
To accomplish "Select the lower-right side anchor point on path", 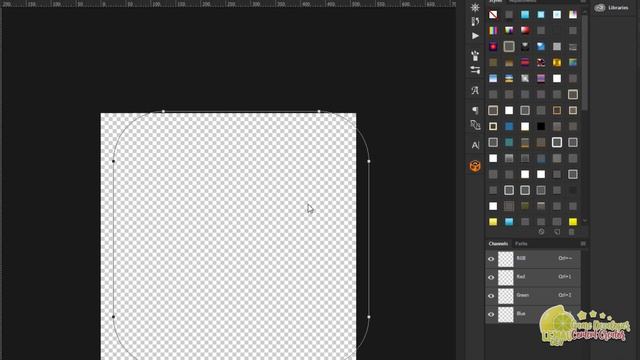I will (369, 317).
